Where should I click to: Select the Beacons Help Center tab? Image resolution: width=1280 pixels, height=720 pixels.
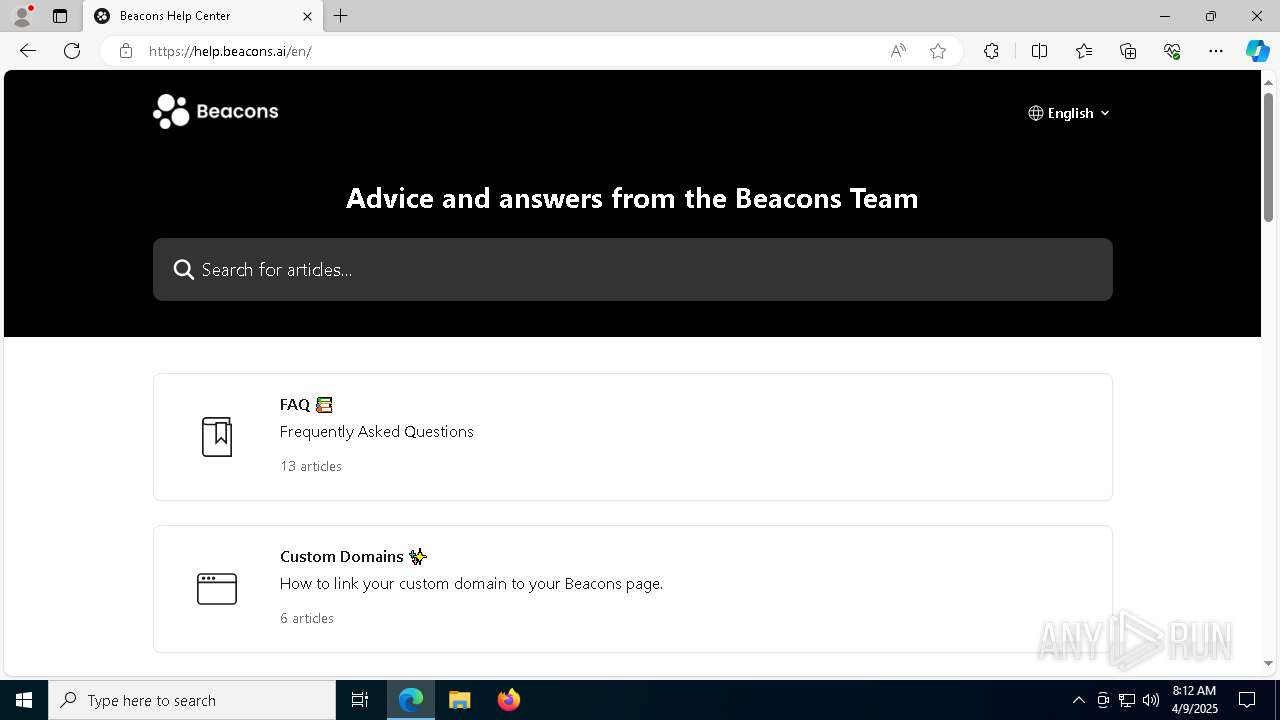click(190, 16)
